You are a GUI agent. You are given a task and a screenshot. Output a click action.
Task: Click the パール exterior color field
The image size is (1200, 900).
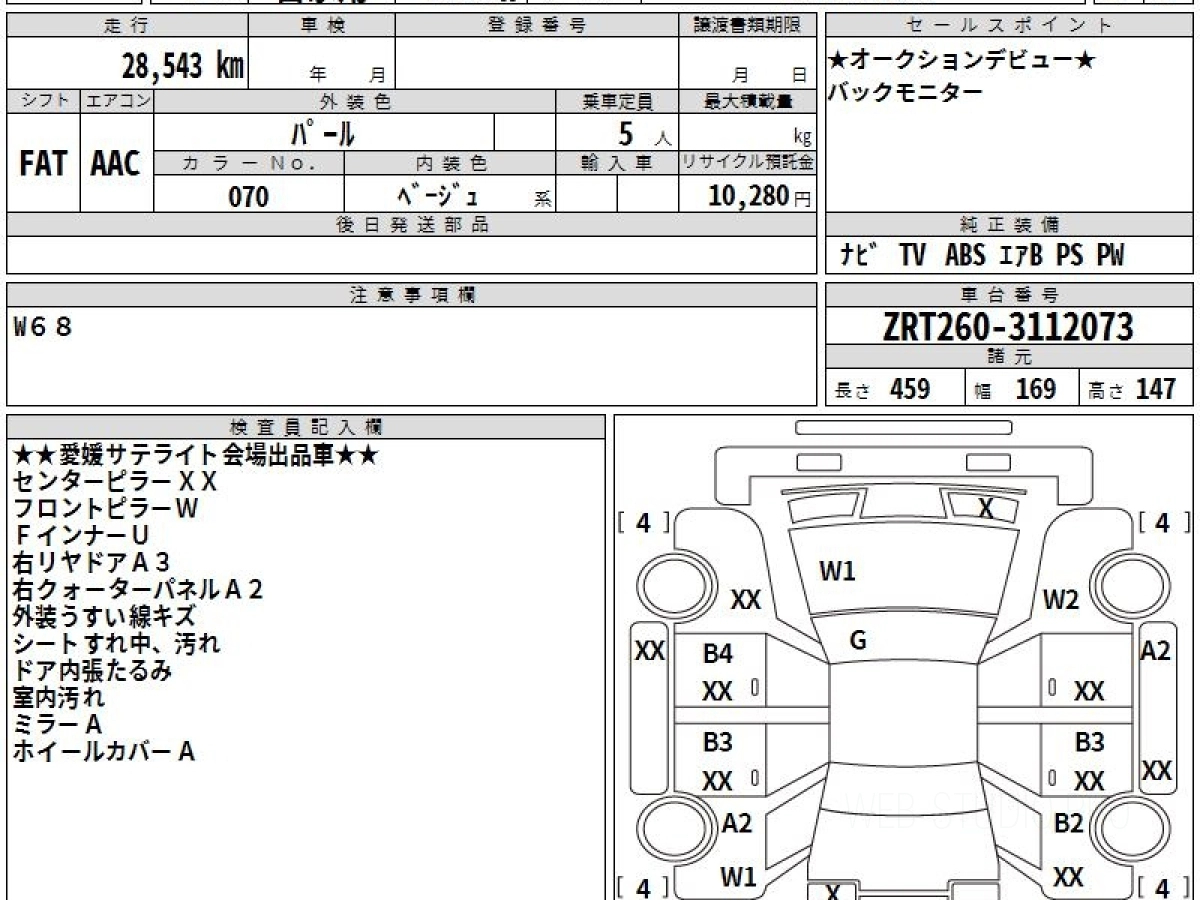point(324,132)
